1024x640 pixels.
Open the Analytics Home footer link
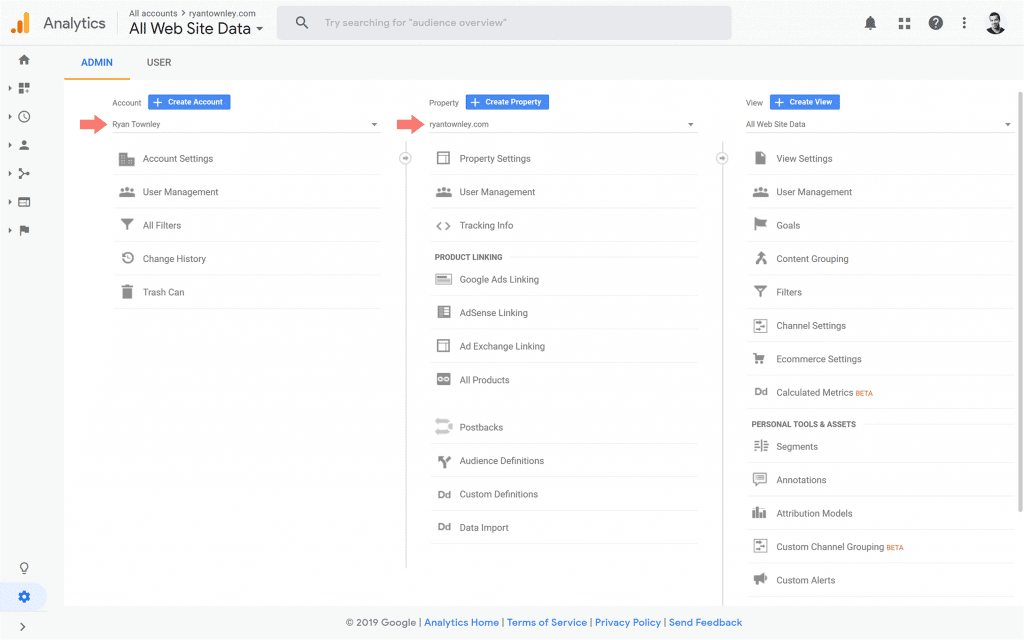(461, 622)
